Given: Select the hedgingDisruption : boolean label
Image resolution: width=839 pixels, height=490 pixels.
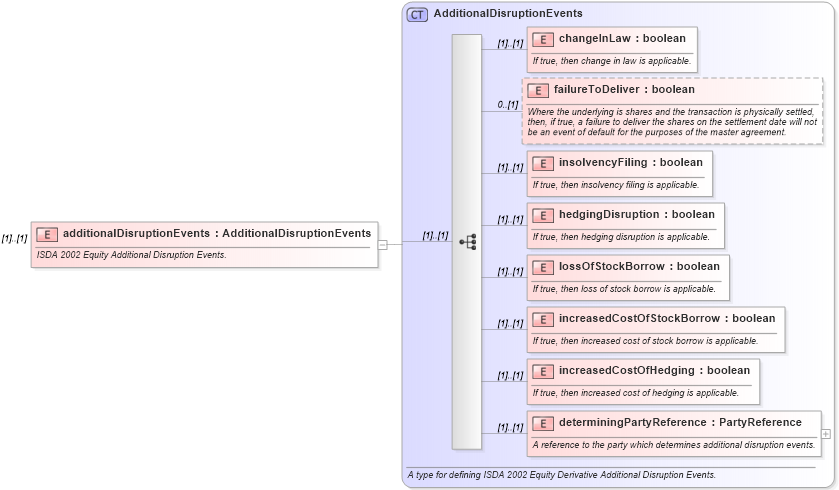Looking at the screenshot, I should [x=637, y=215].
